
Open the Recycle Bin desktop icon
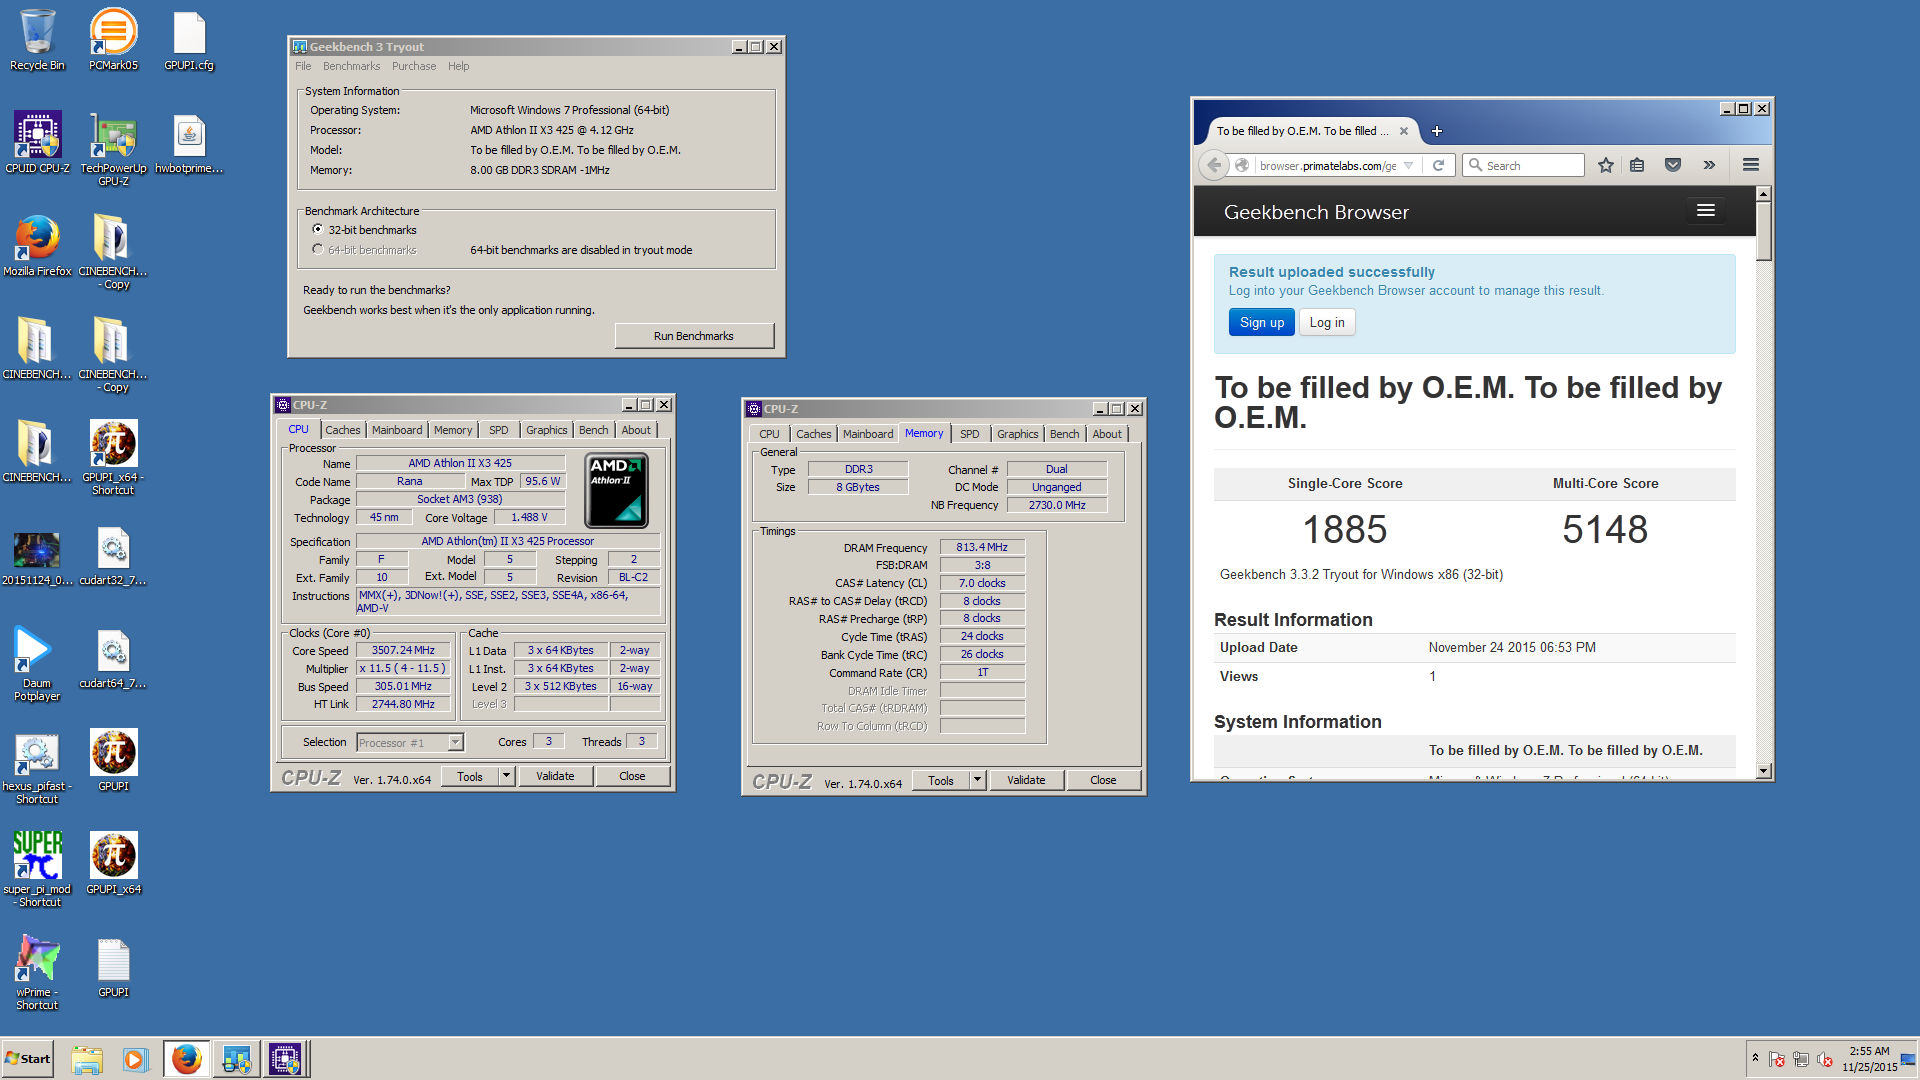coord(37,40)
